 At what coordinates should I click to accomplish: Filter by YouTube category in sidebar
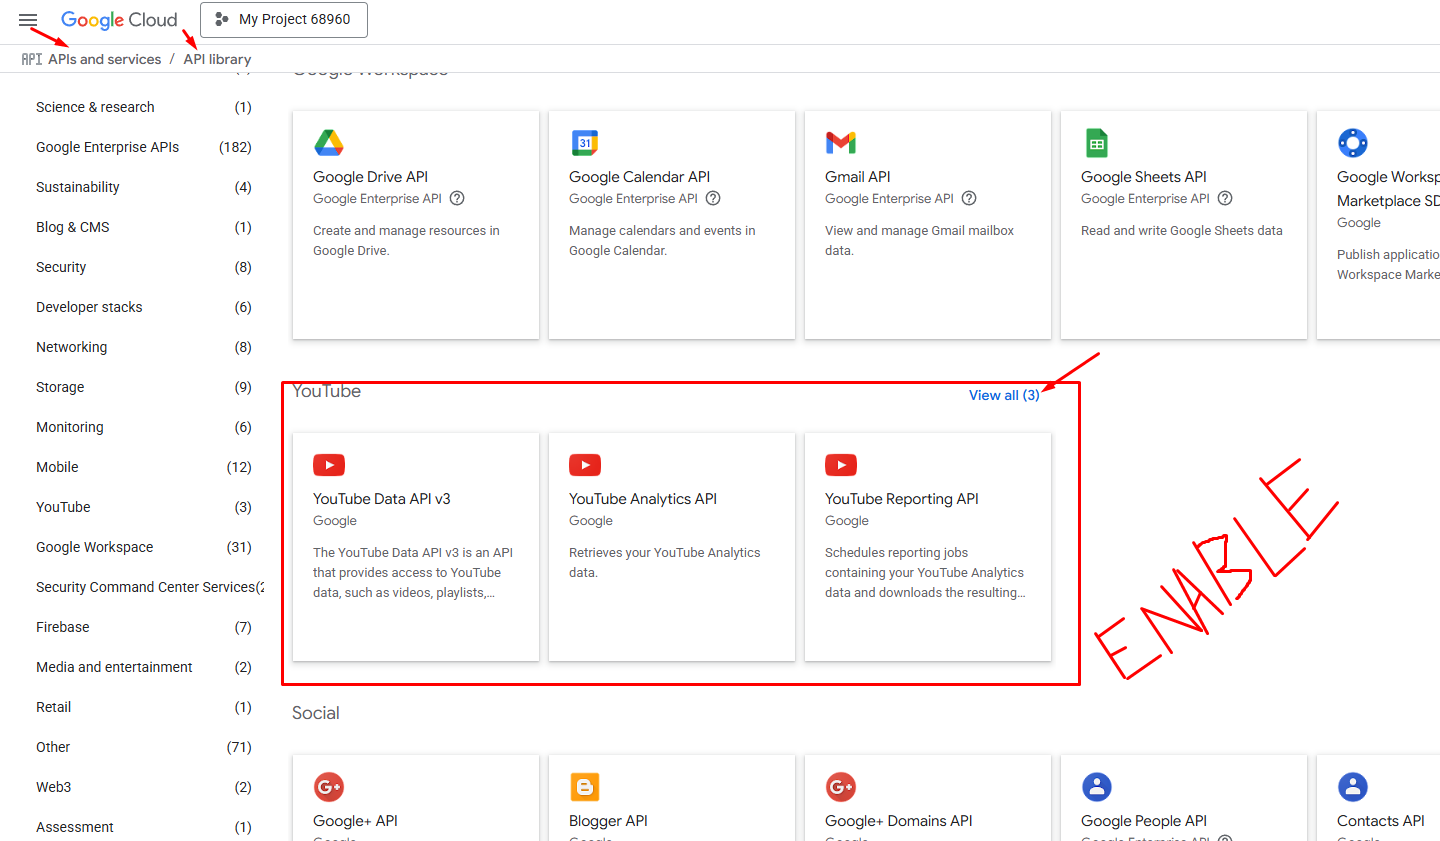(x=63, y=507)
